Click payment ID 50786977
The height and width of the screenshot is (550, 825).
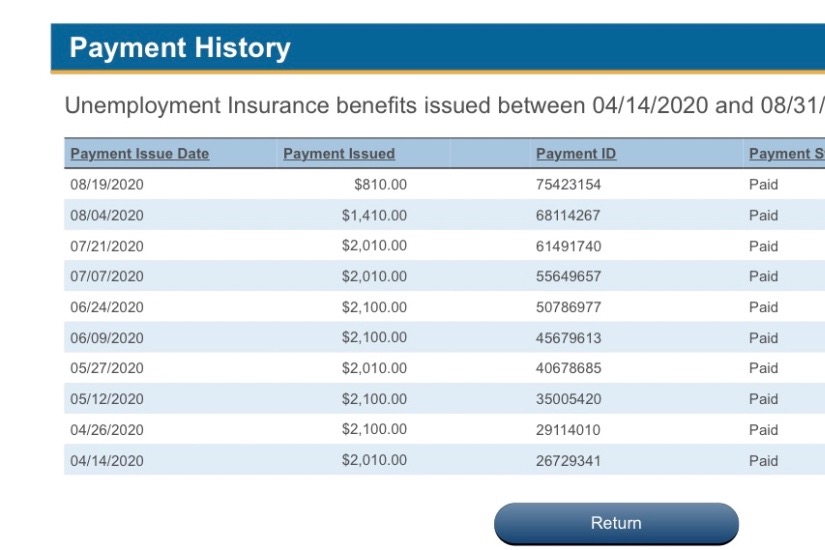pyautogui.click(x=569, y=307)
